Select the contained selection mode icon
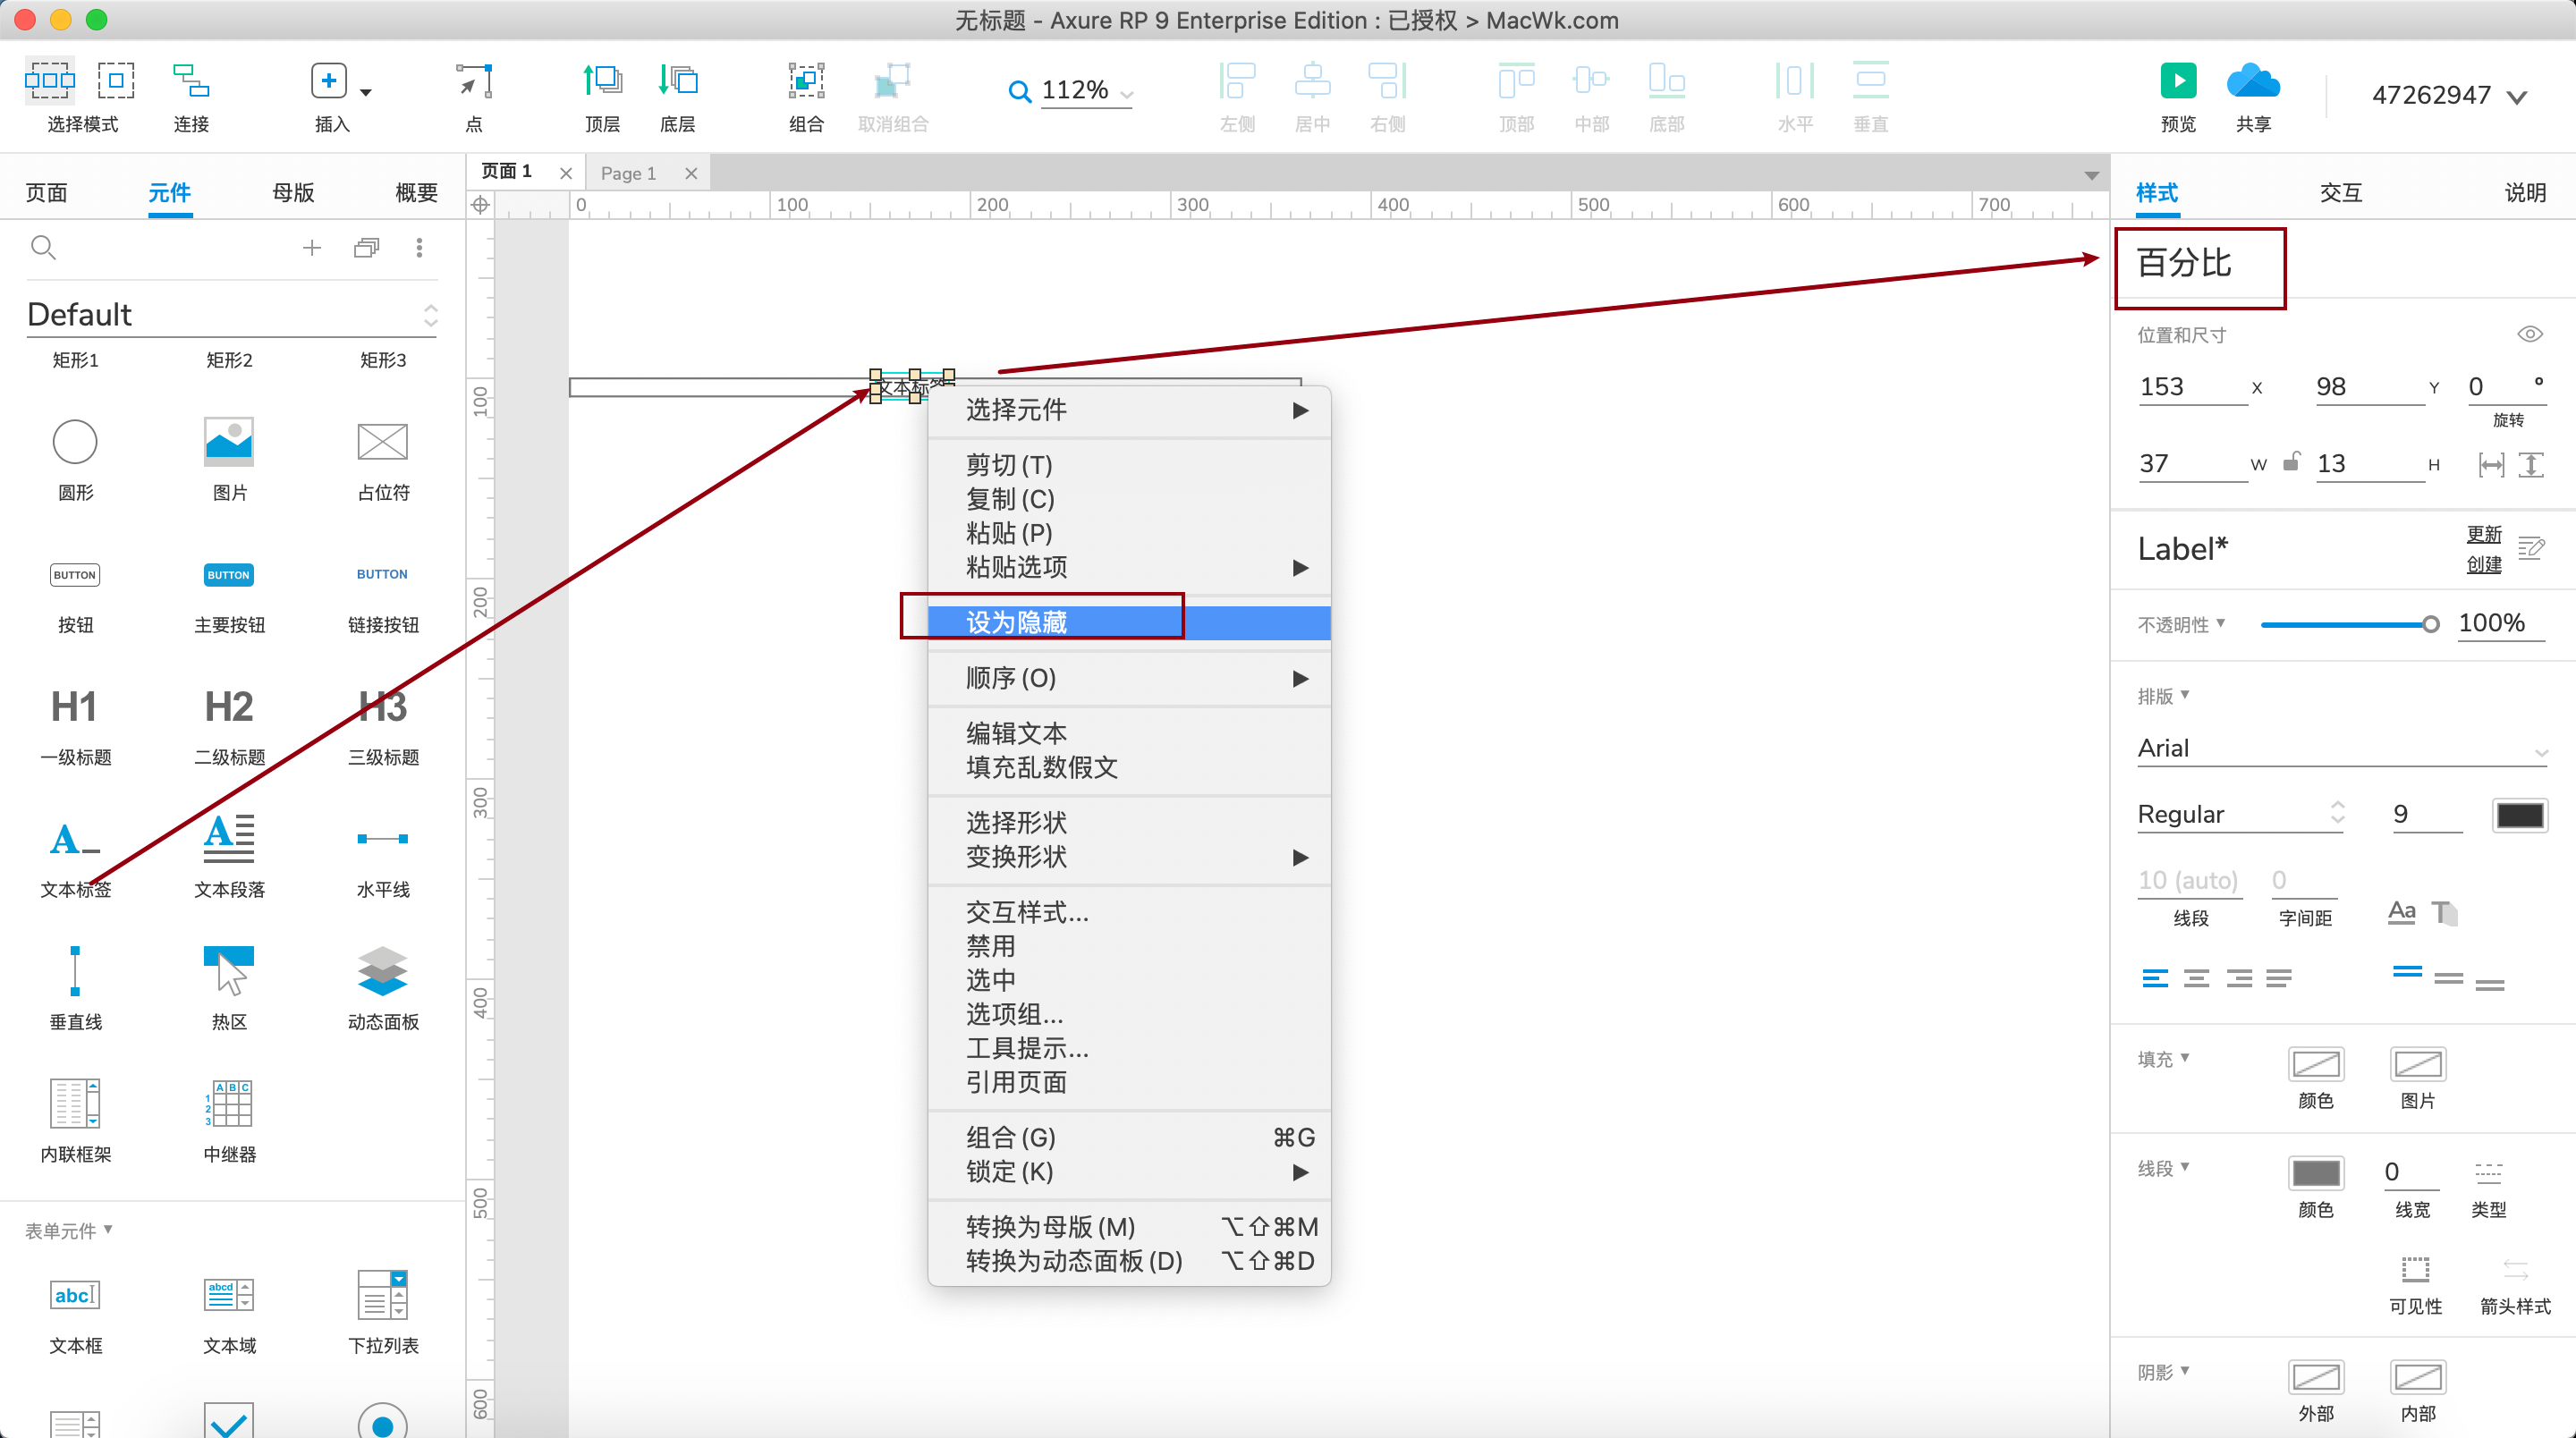Image resolution: width=2576 pixels, height=1438 pixels. pos(116,80)
